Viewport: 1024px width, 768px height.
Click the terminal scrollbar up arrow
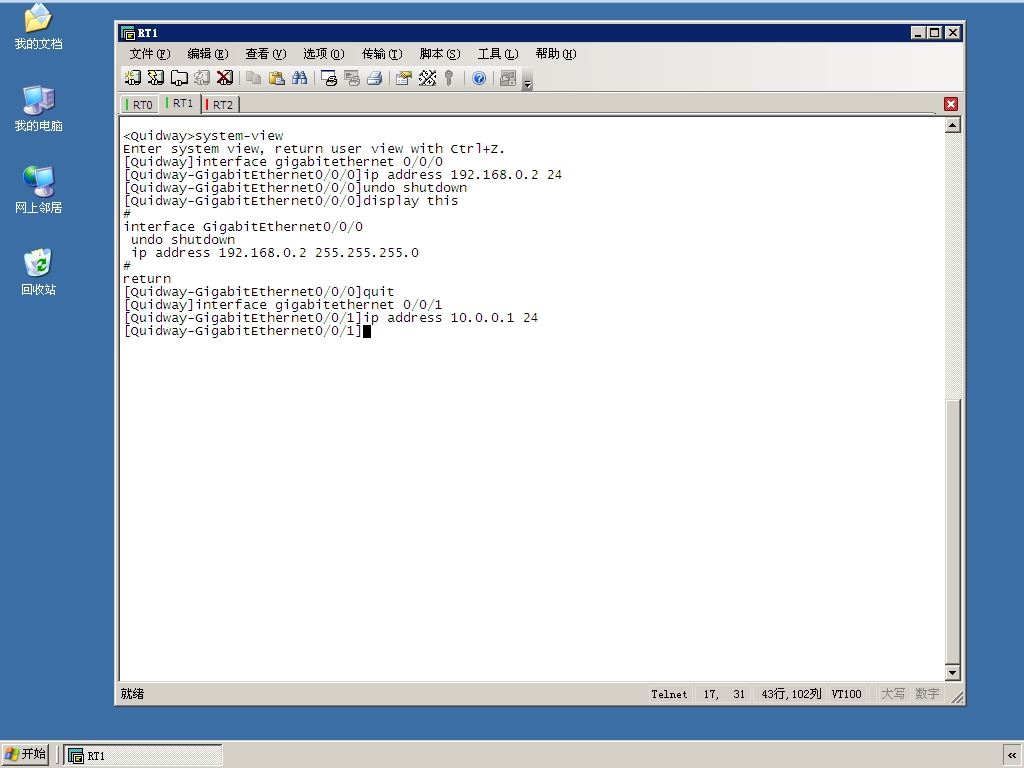tap(953, 125)
